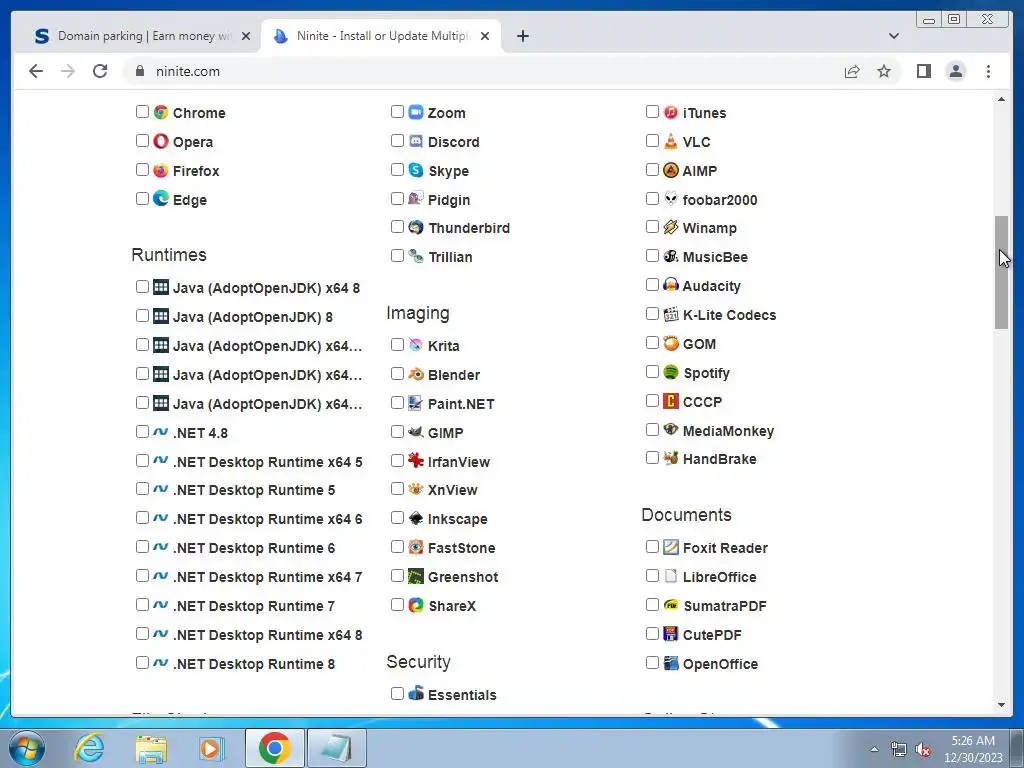
Task: Share this page via share icon
Action: [x=852, y=71]
